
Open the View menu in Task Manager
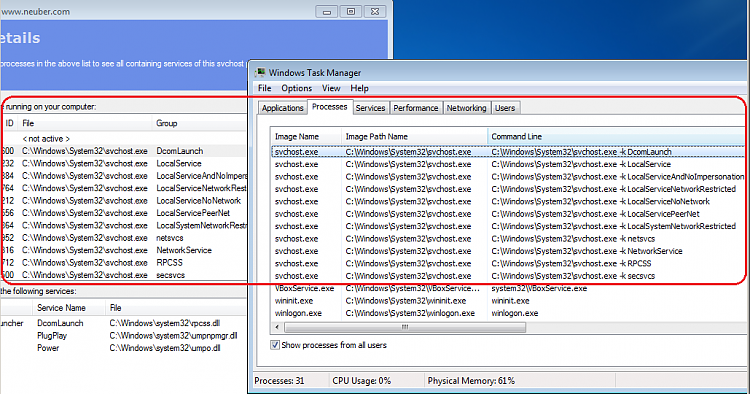[x=331, y=88]
